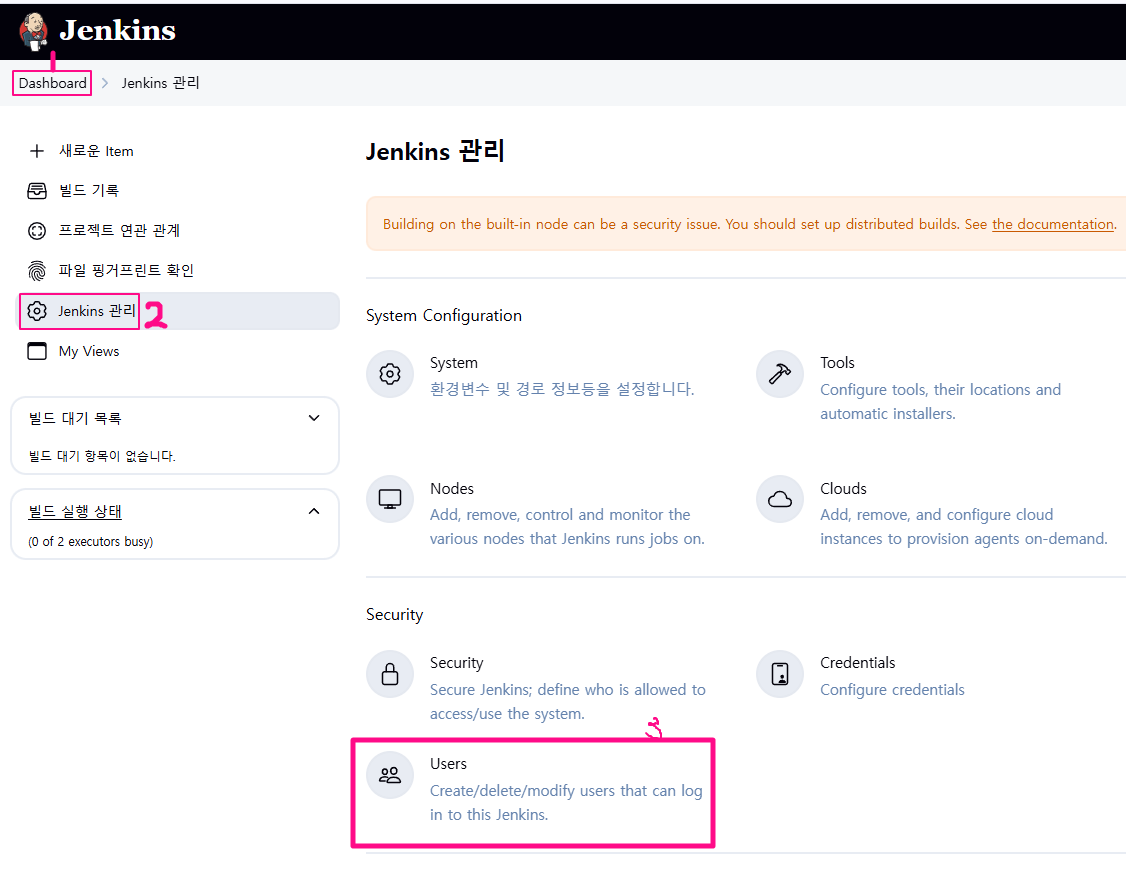
Task: Click the 빌드 대기 목록 heading
Action: tap(75, 419)
